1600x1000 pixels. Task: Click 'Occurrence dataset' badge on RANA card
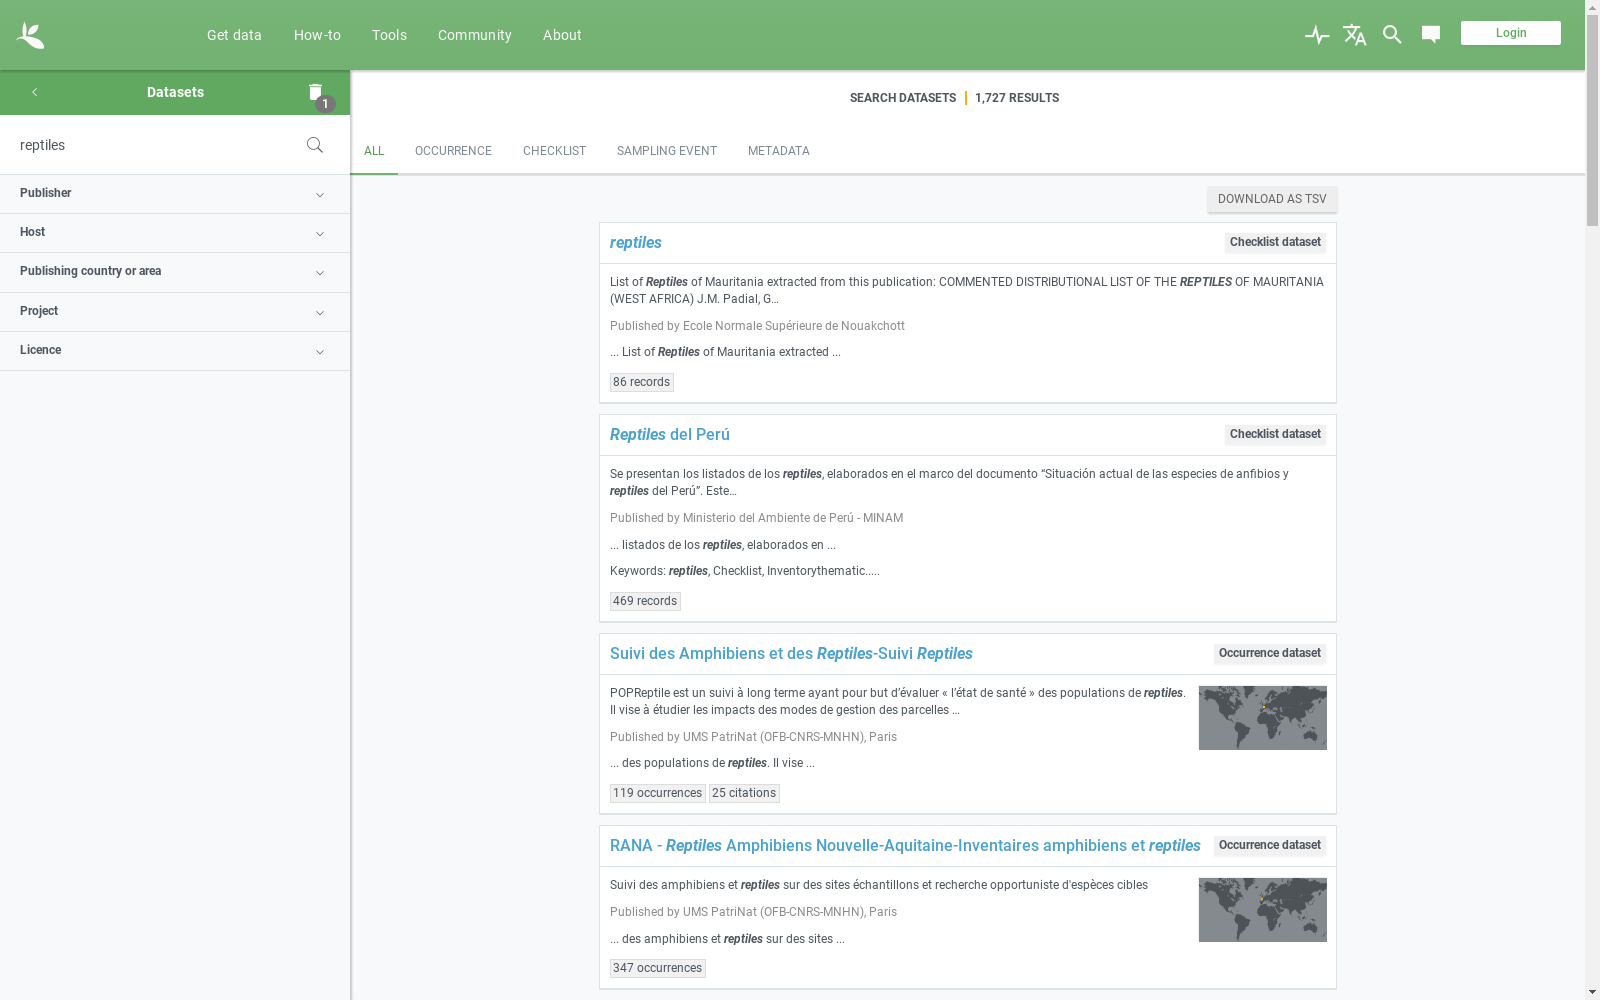coord(1270,845)
